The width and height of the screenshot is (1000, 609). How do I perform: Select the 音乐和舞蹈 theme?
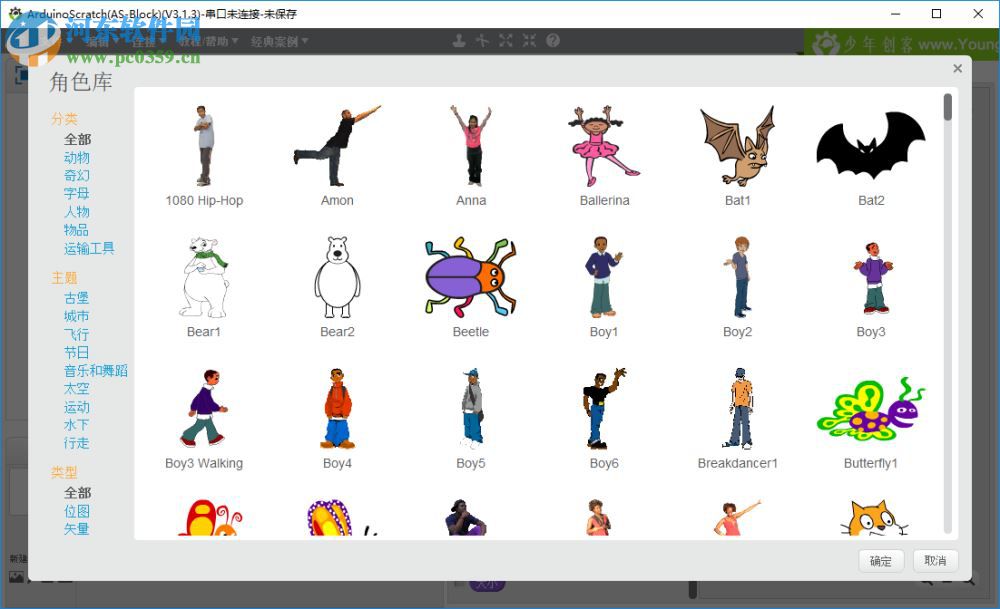pyautogui.click(x=96, y=371)
